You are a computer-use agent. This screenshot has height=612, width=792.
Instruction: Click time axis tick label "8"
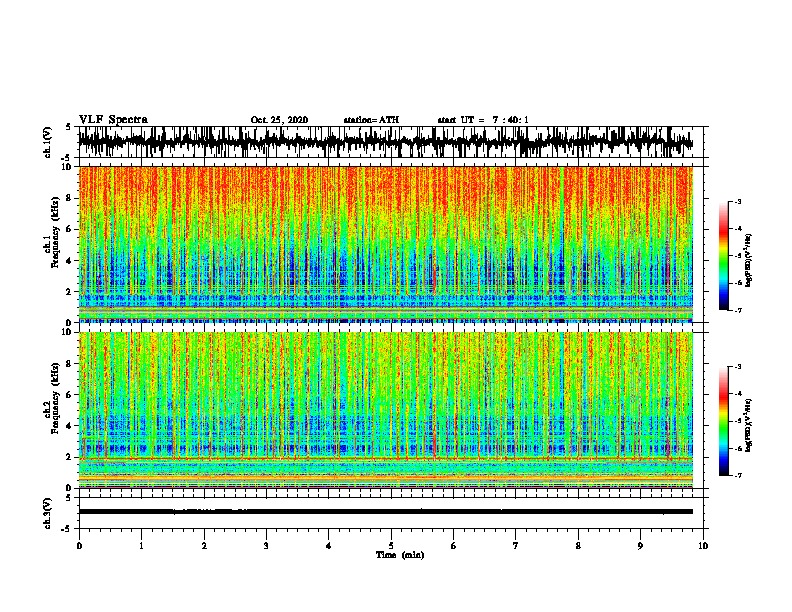(x=578, y=546)
